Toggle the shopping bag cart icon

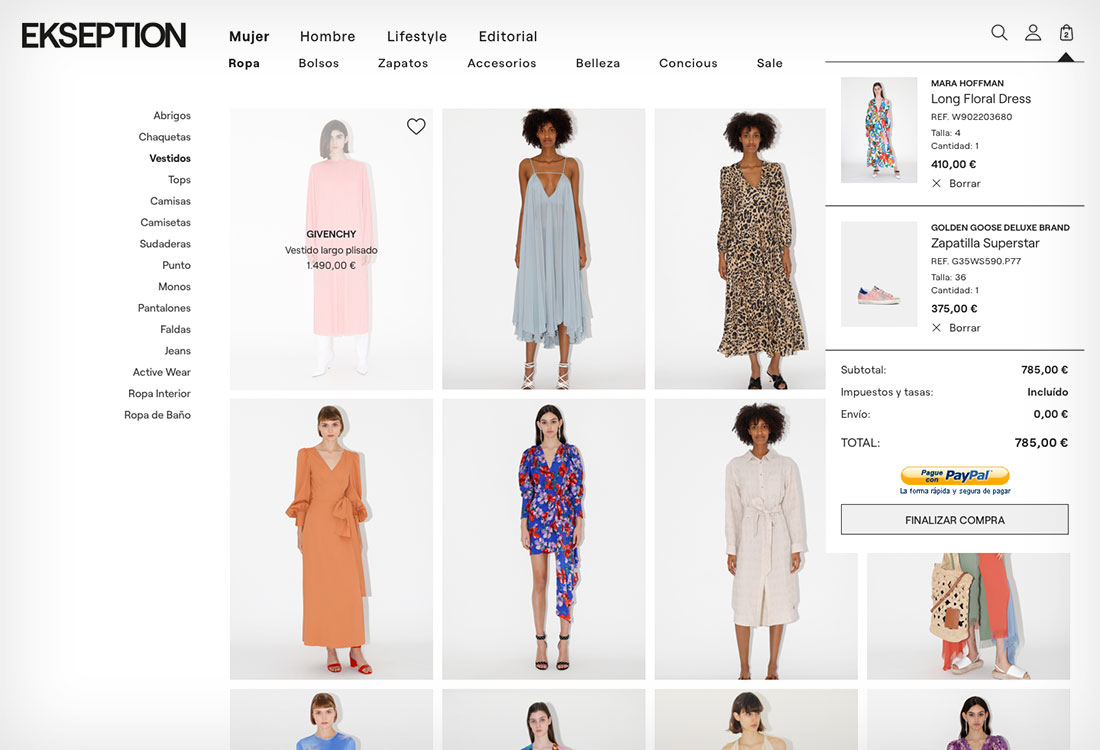tap(1066, 33)
